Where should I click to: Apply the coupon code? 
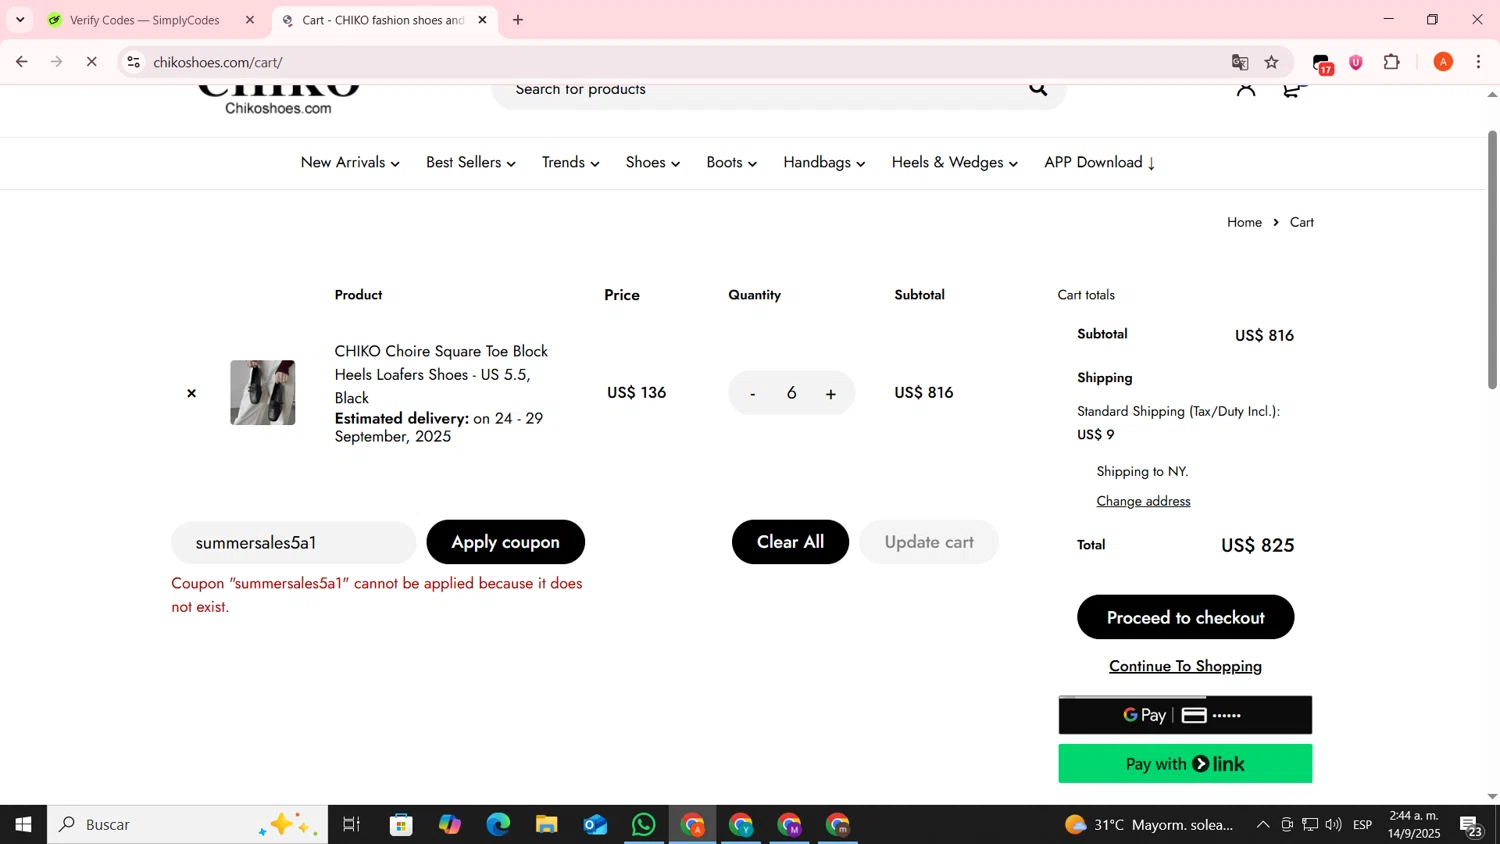click(x=505, y=542)
